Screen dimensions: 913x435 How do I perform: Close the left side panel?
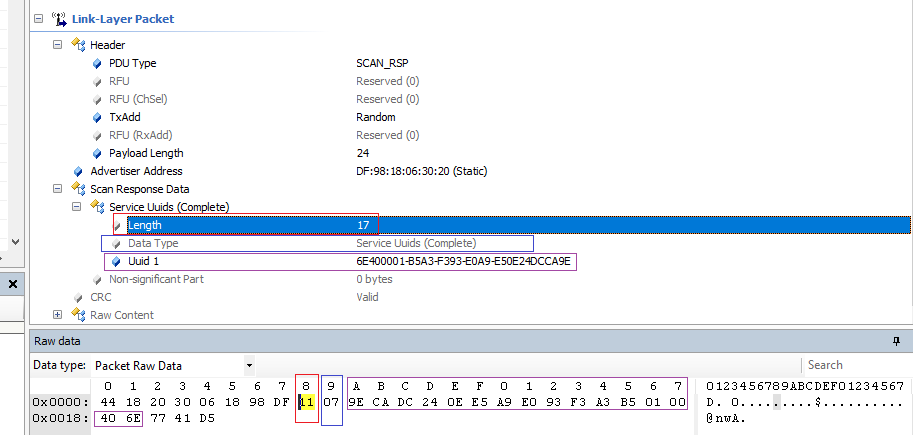click(14, 284)
